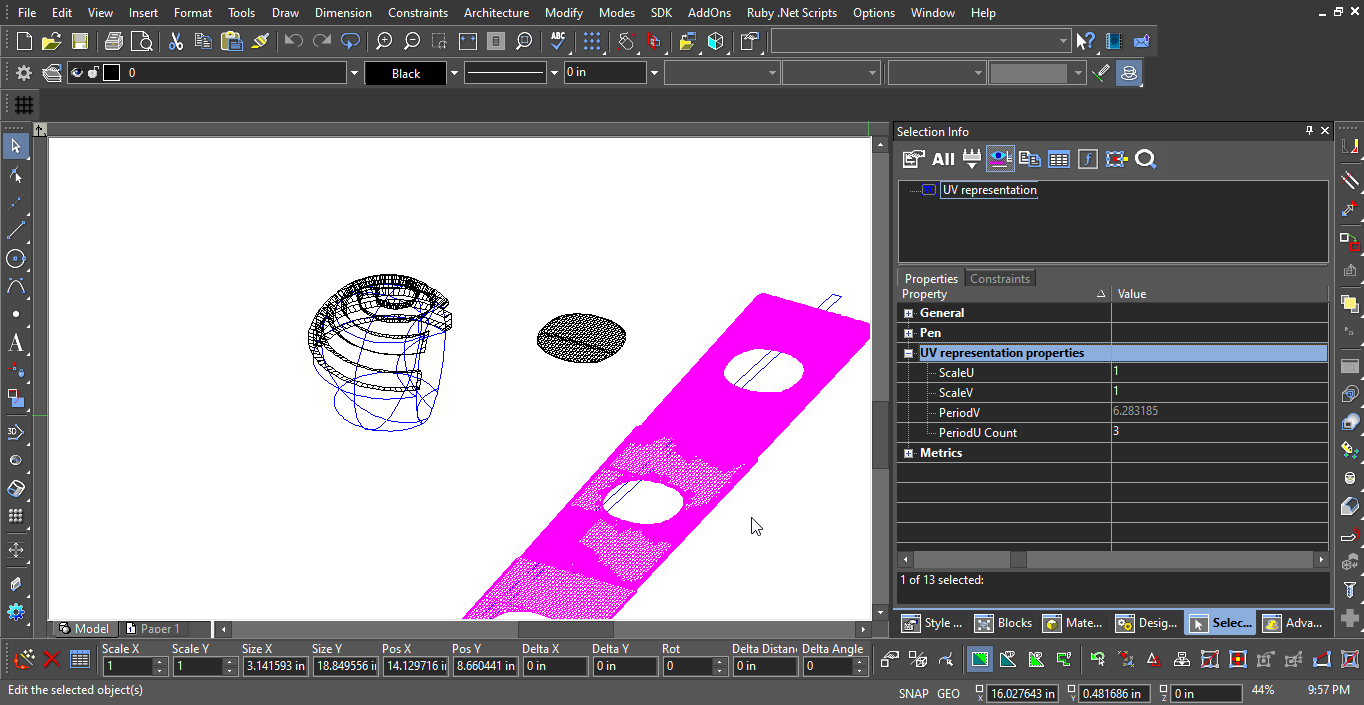Open the wide empty combo box in top toolbar
1364x705 pixels.
click(920, 41)
